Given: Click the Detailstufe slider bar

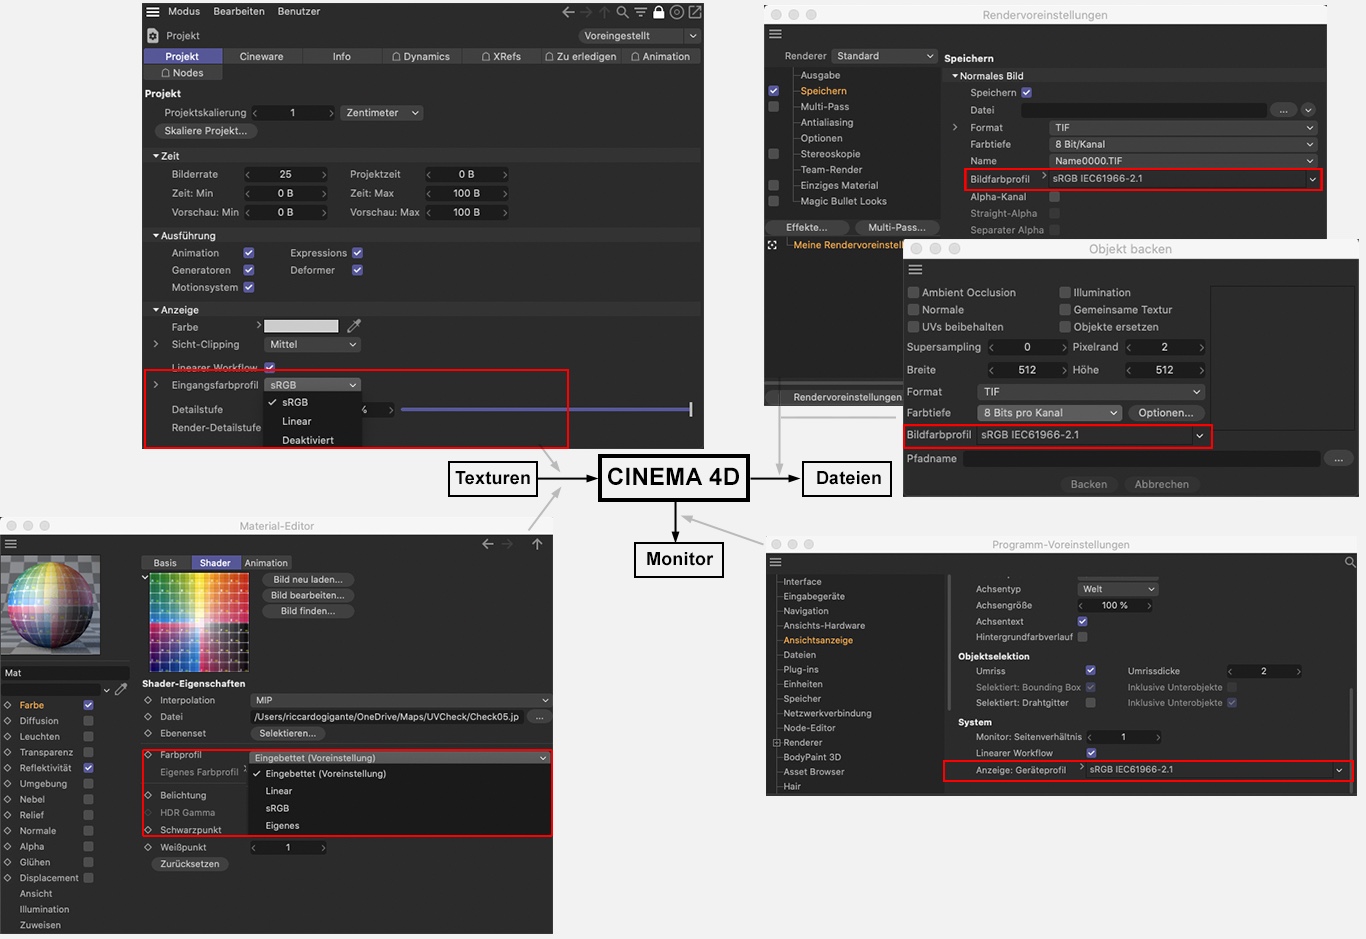Looking at the screenshot, I should pos(546,410).
